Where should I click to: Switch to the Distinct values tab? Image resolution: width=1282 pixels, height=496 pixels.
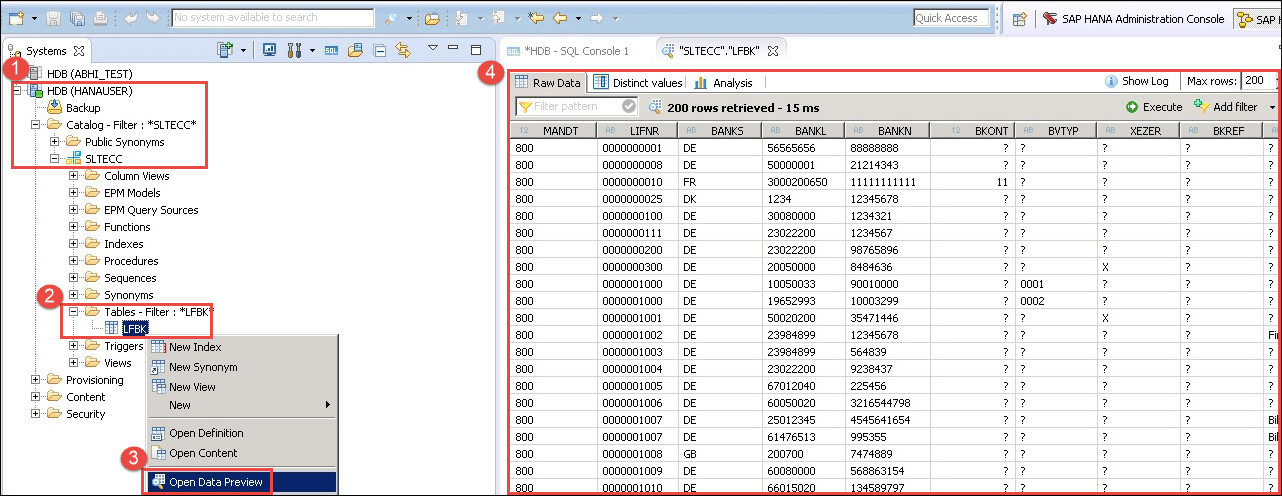pyautogui.click(x=637, y=82)
